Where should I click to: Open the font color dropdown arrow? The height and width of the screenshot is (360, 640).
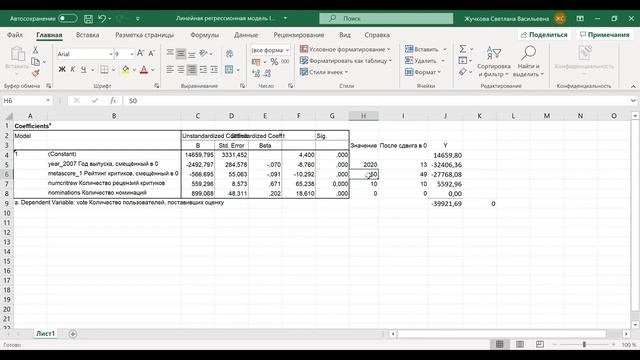point(153,70)
